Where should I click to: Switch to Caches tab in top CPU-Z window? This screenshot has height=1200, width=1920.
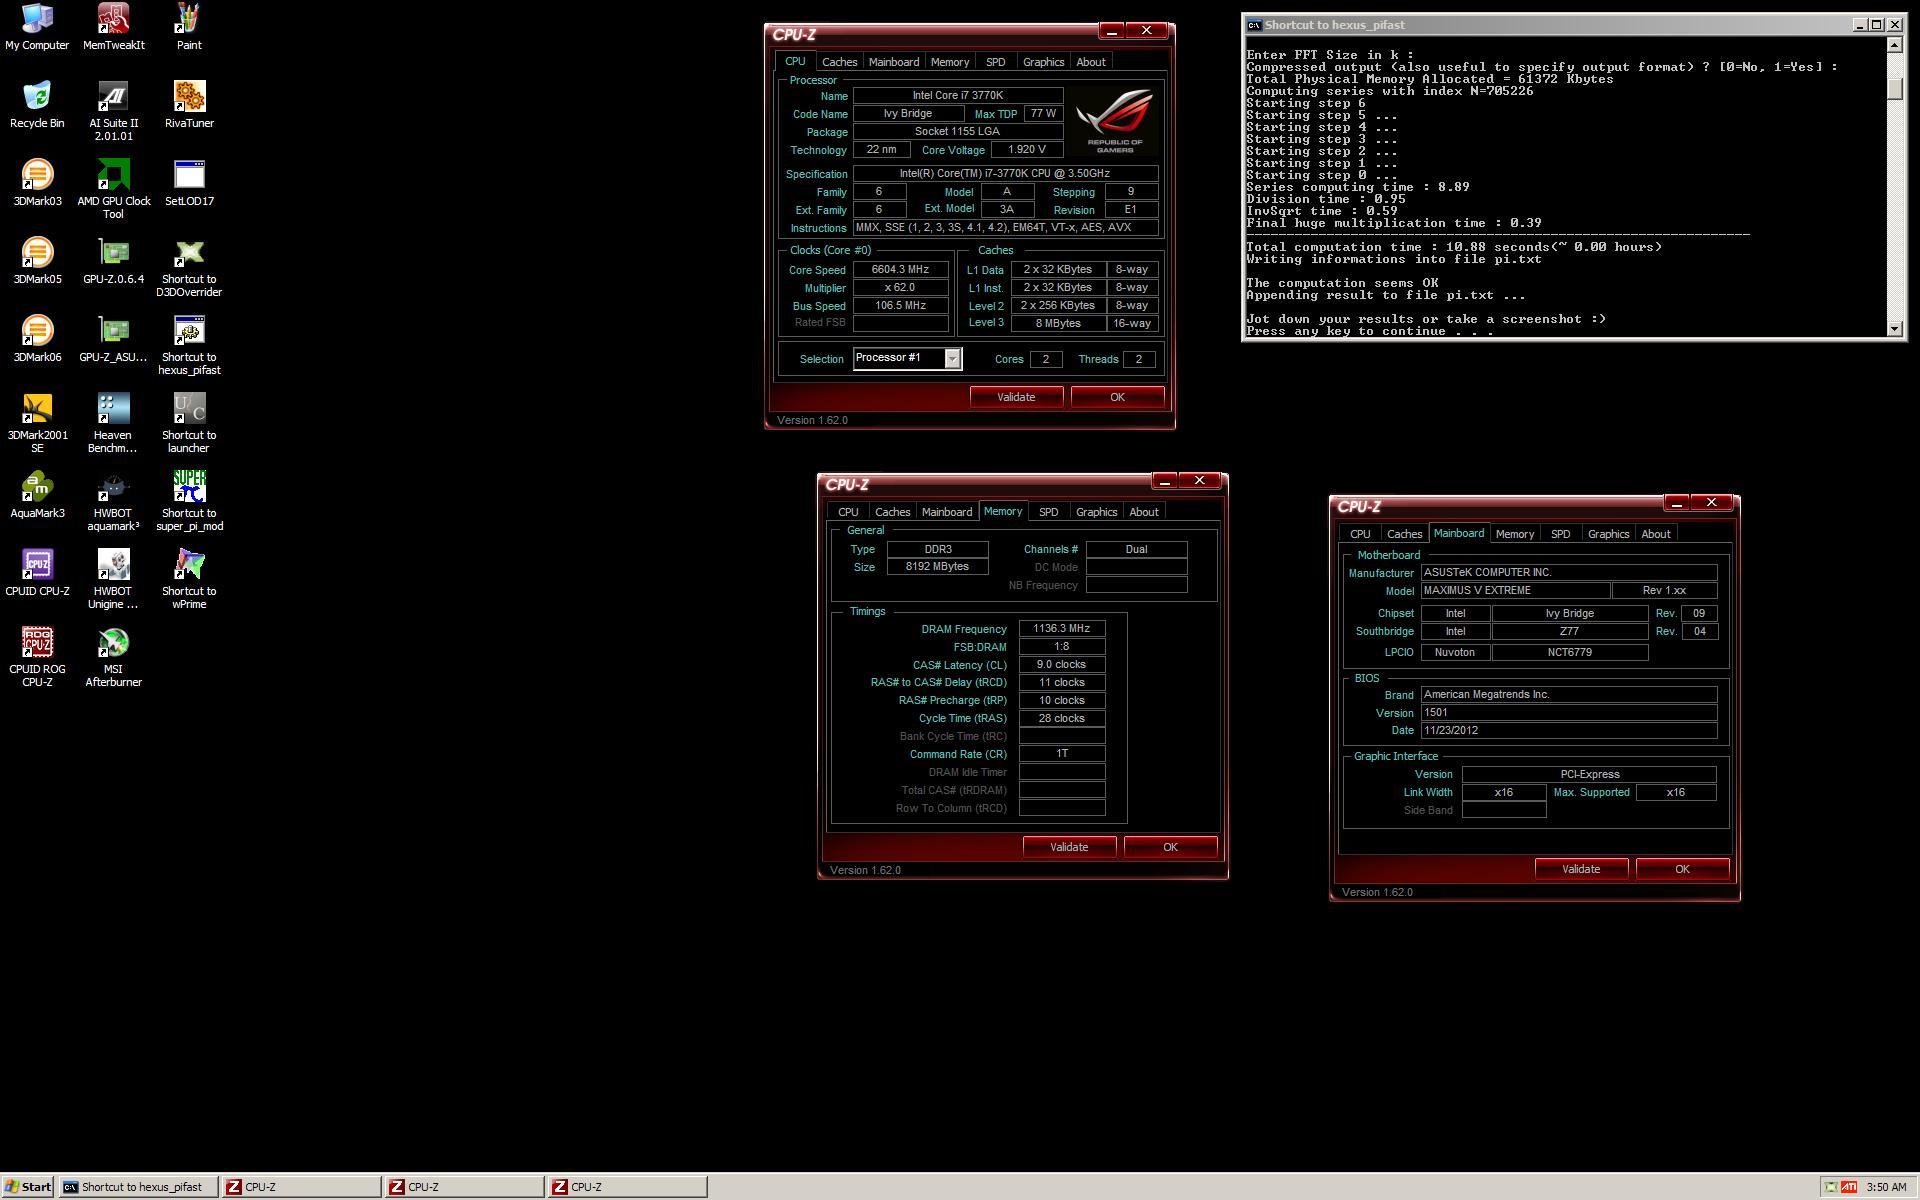tap(839, 62)
